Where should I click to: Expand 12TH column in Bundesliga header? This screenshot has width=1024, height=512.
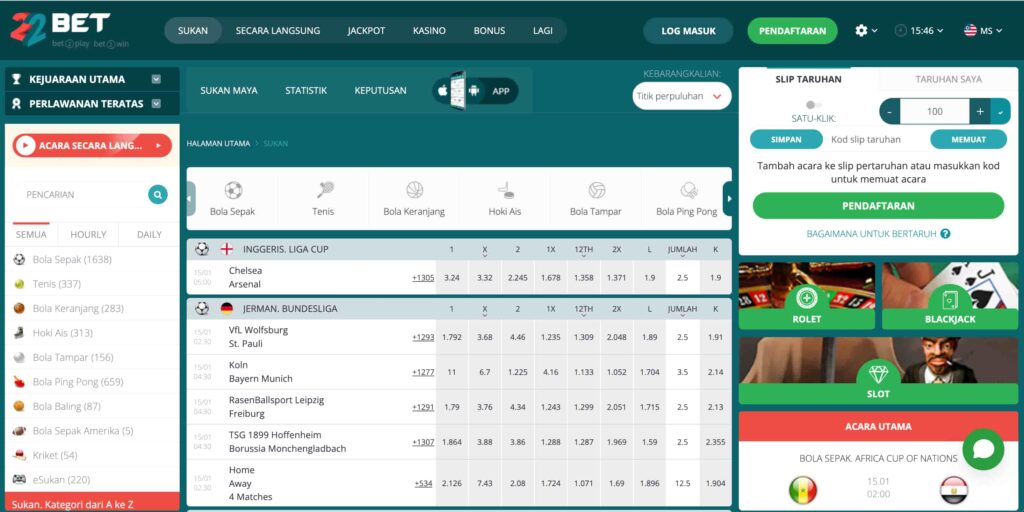[x=583, y=315]
